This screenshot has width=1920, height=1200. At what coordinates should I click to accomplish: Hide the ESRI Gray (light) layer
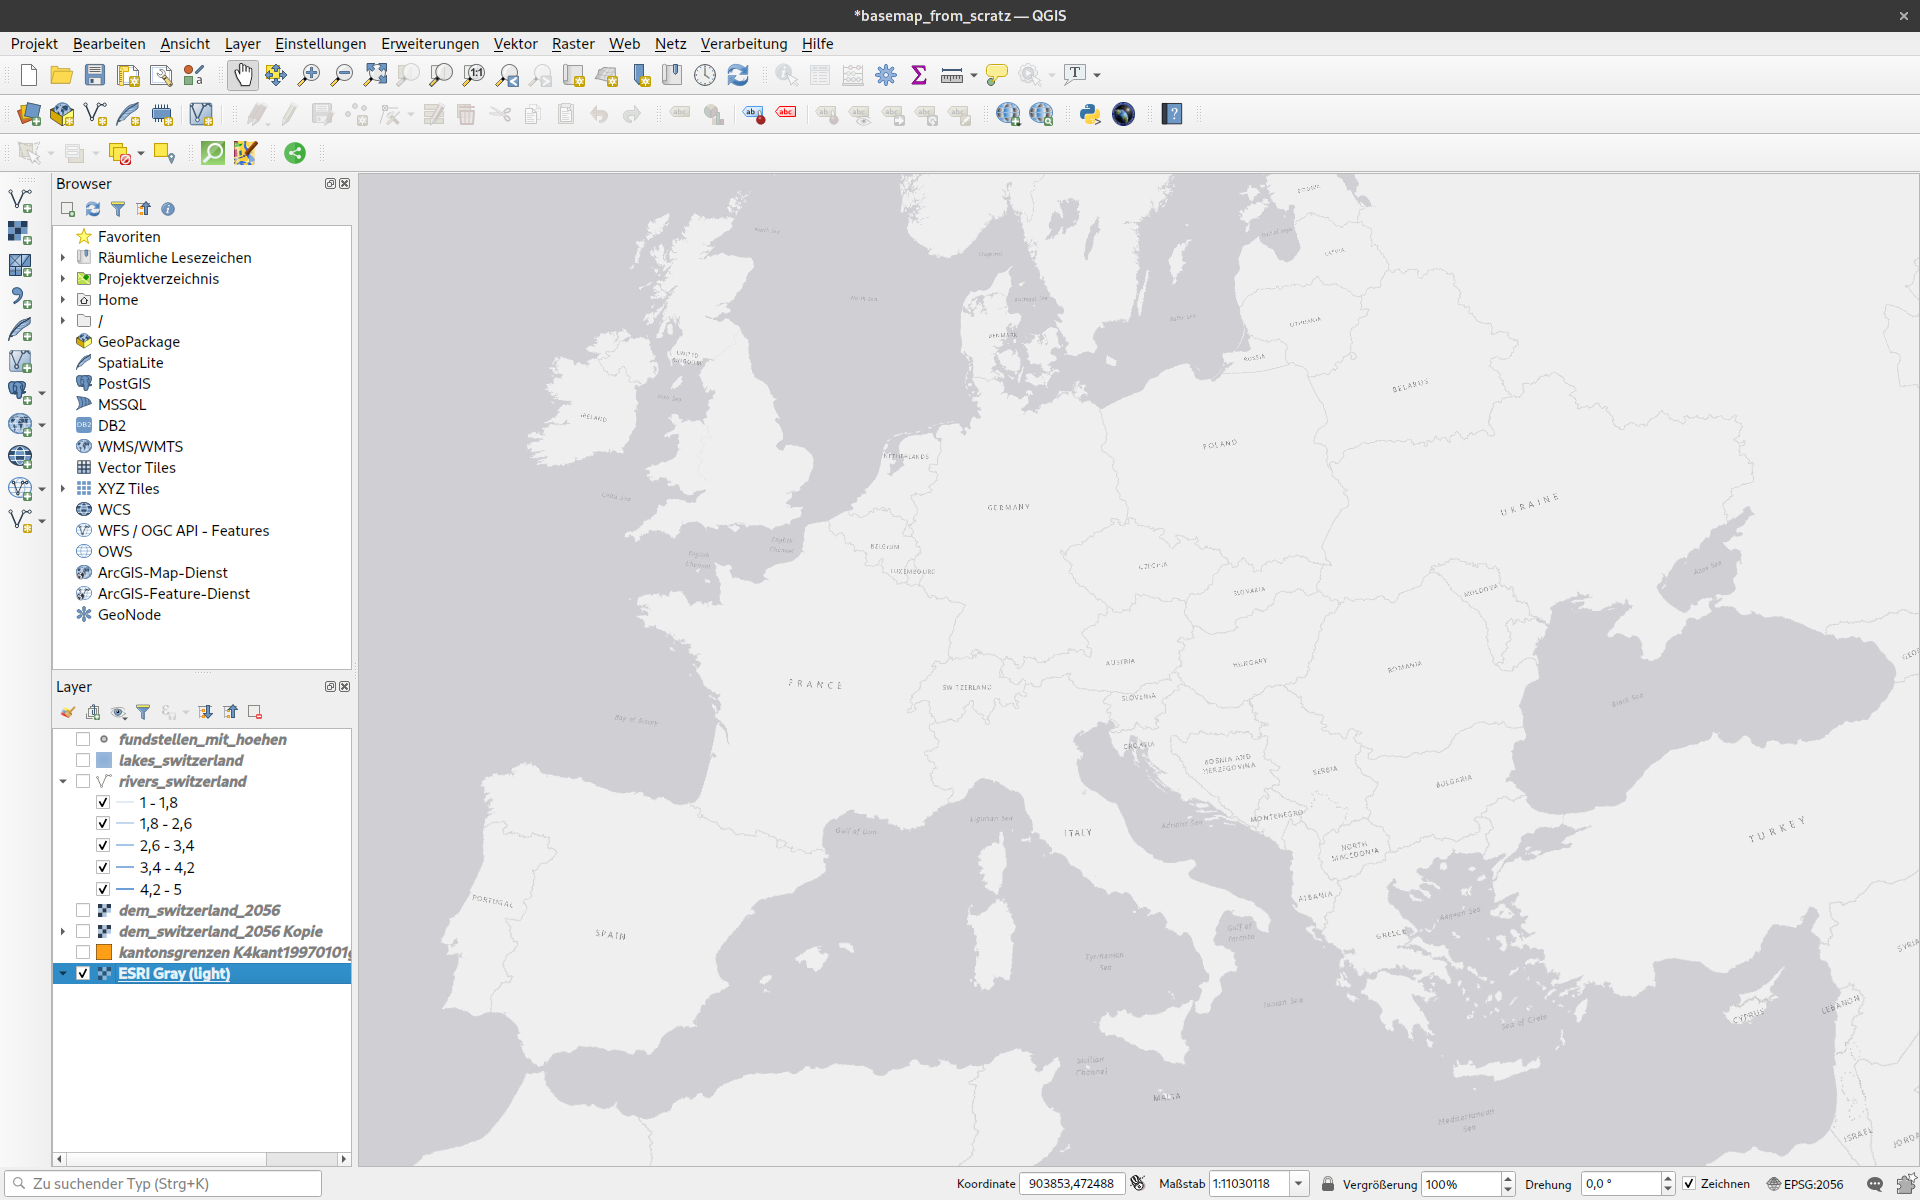[83, 973]
